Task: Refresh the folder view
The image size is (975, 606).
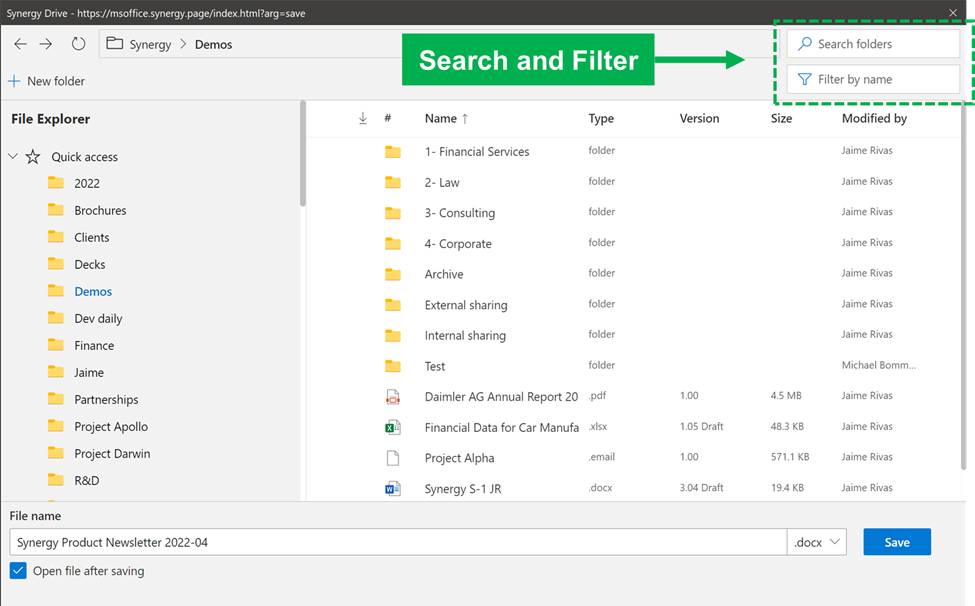Action: click(78, 44)
